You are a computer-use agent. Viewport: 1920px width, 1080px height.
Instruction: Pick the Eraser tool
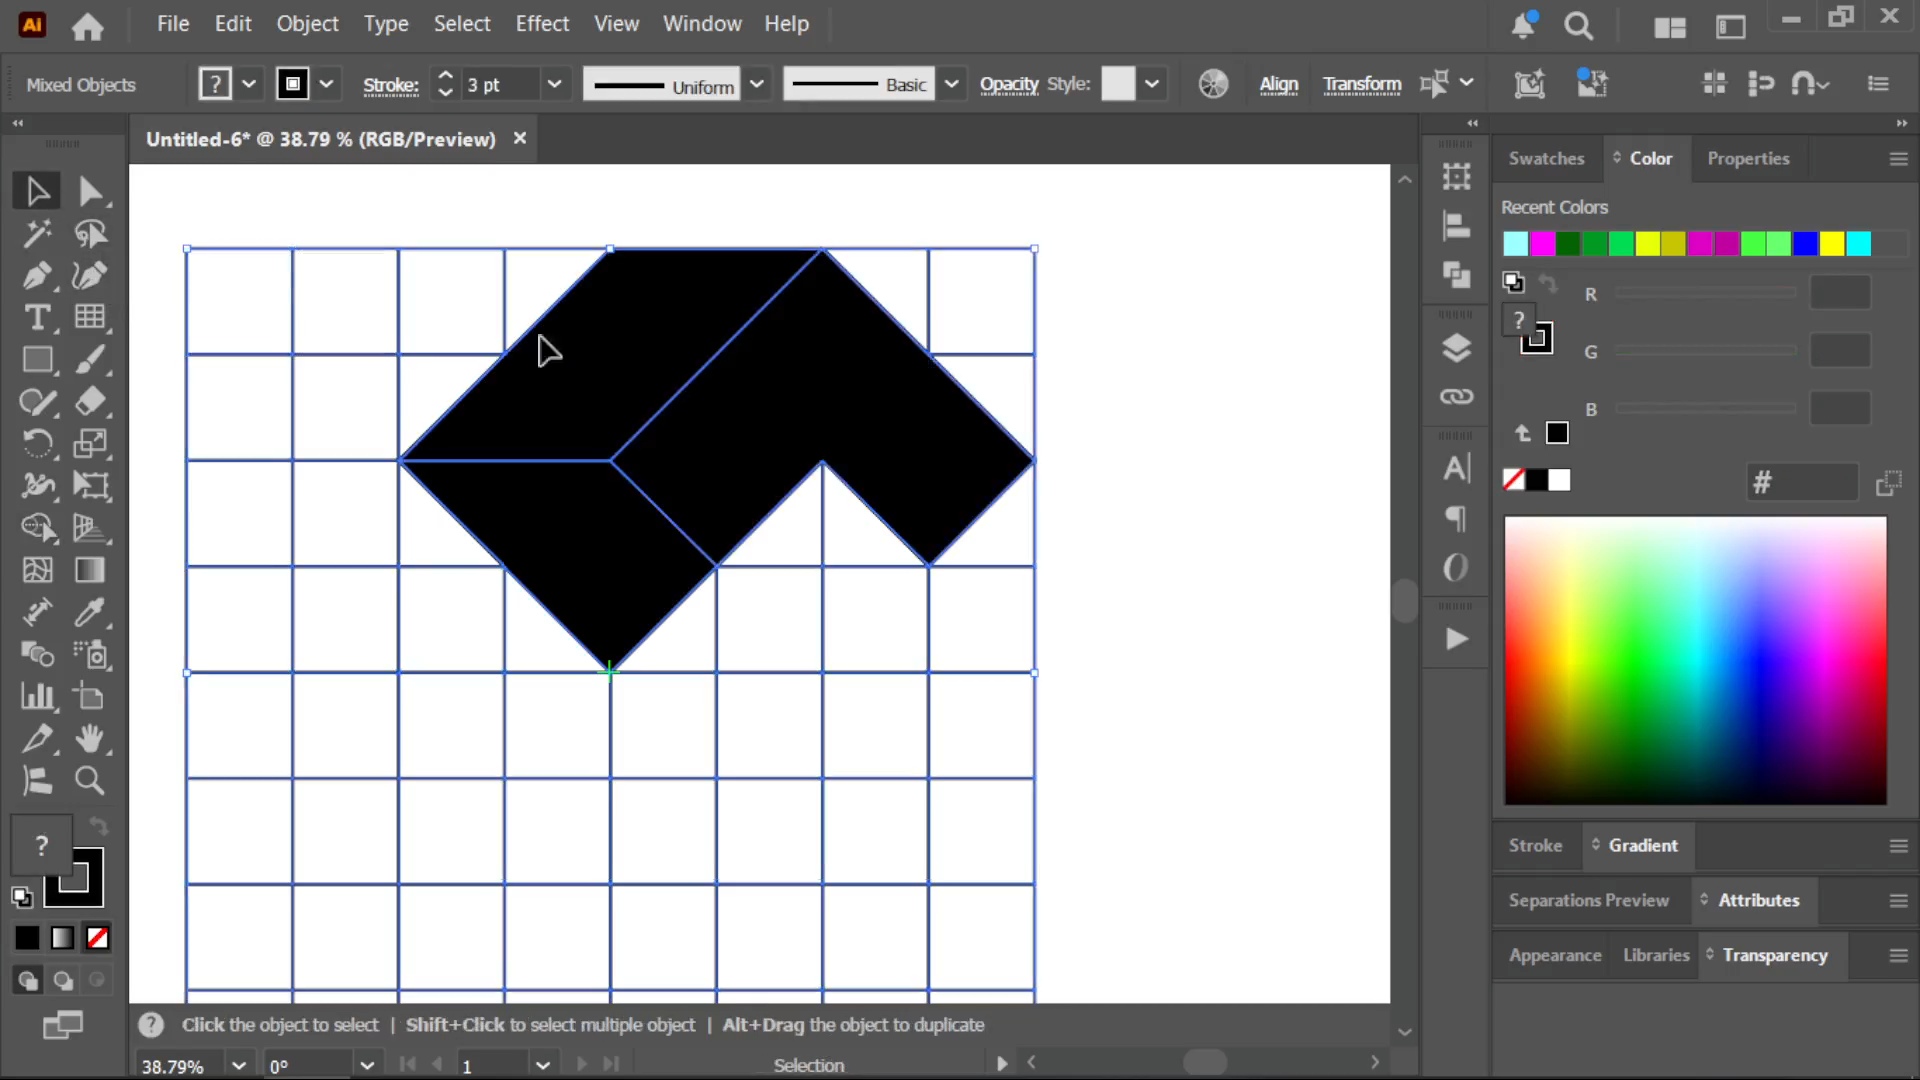[90, 402]
